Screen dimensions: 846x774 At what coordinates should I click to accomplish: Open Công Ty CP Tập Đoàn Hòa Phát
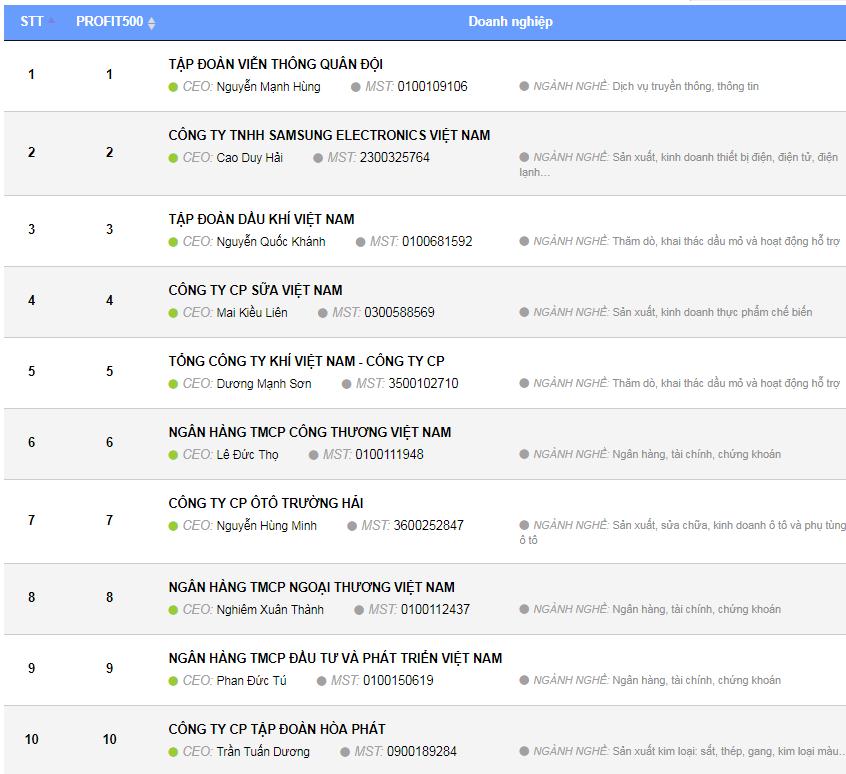(276, 729)
